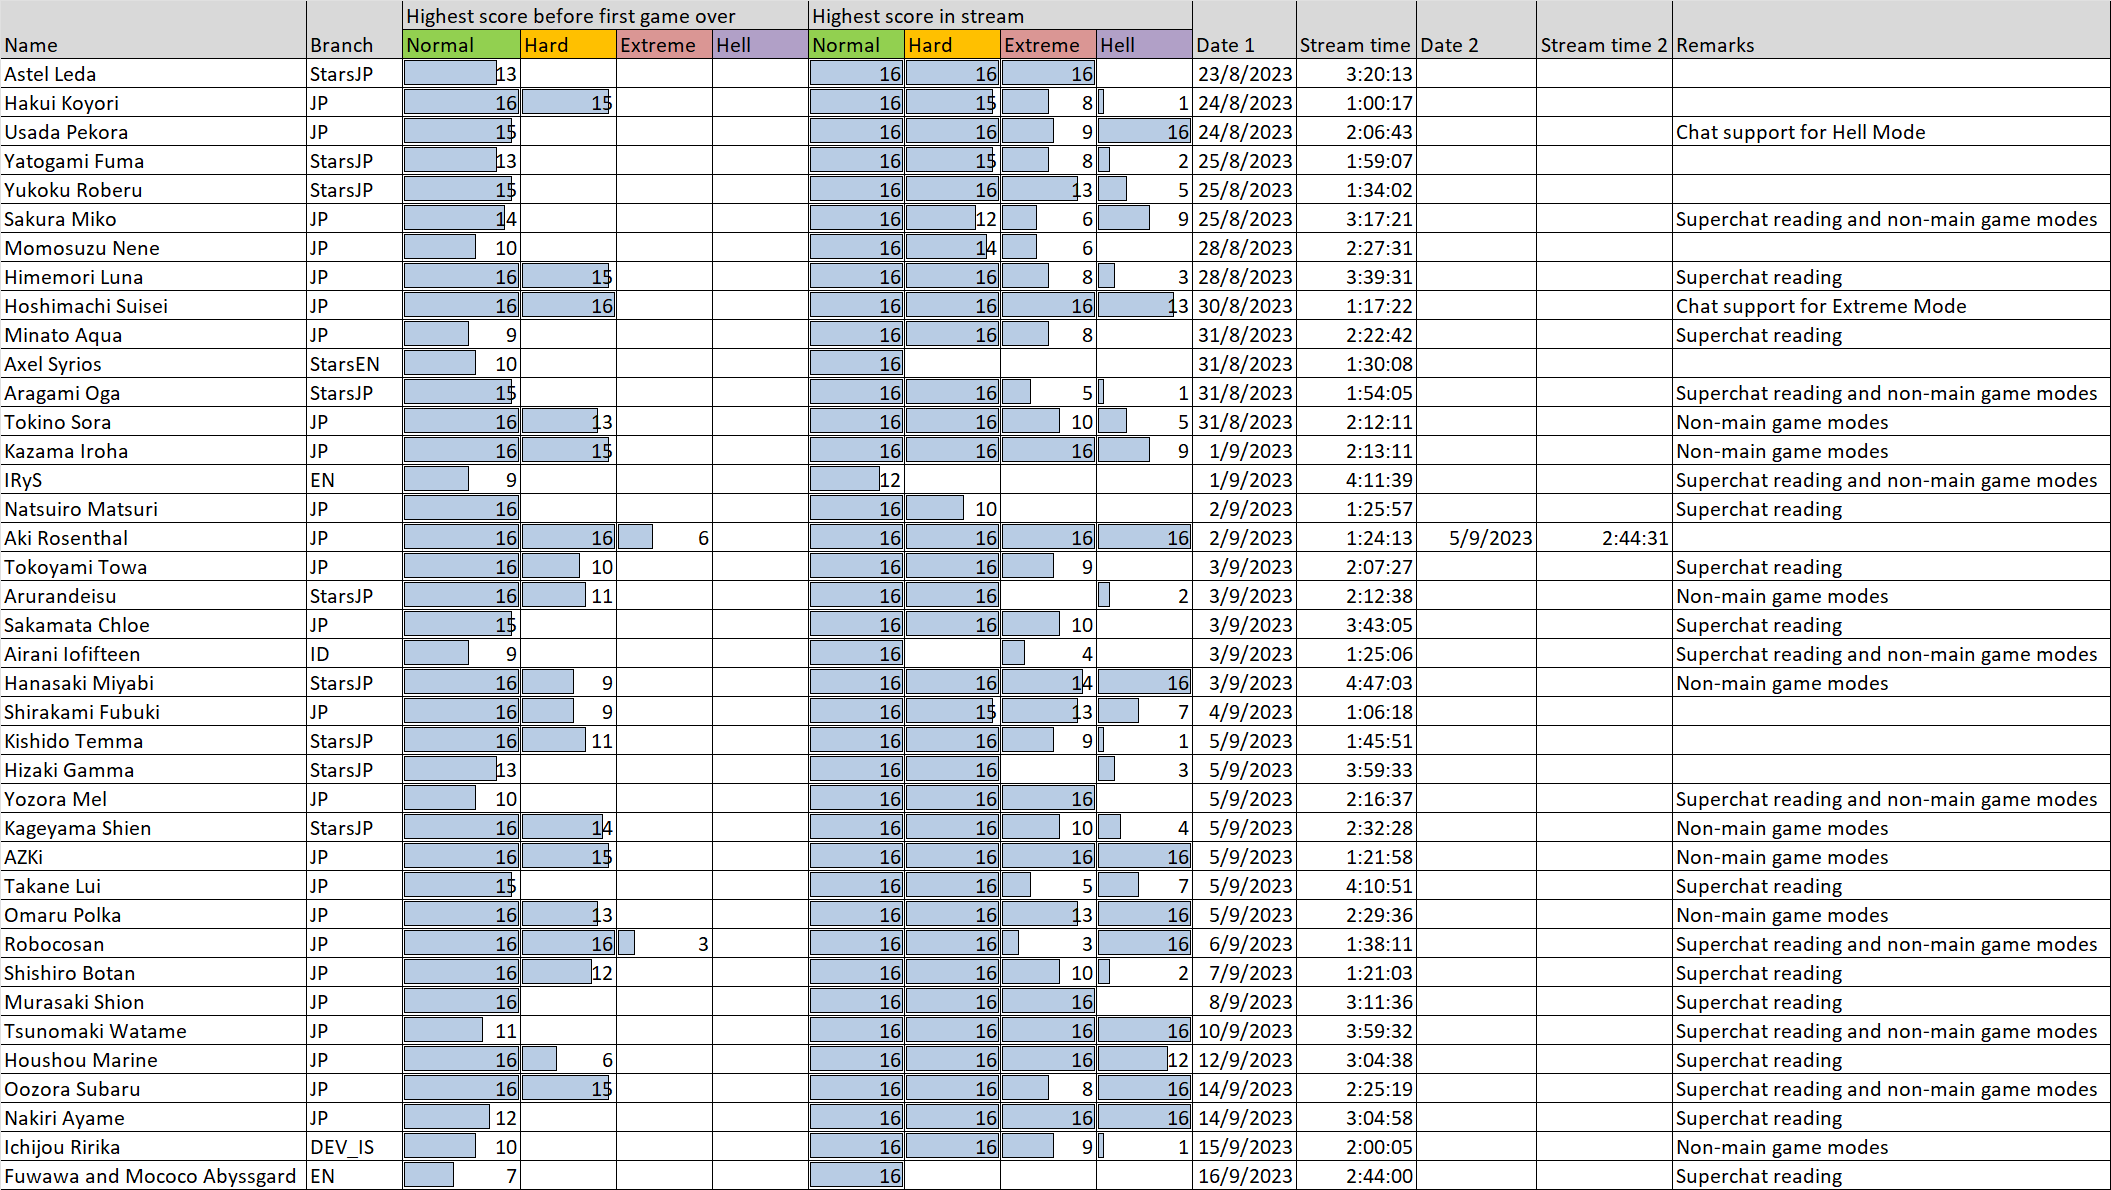Click the 2:44:31 Stream time 2 cell
This screenshot has height=1190, width=2111.
1604,538
